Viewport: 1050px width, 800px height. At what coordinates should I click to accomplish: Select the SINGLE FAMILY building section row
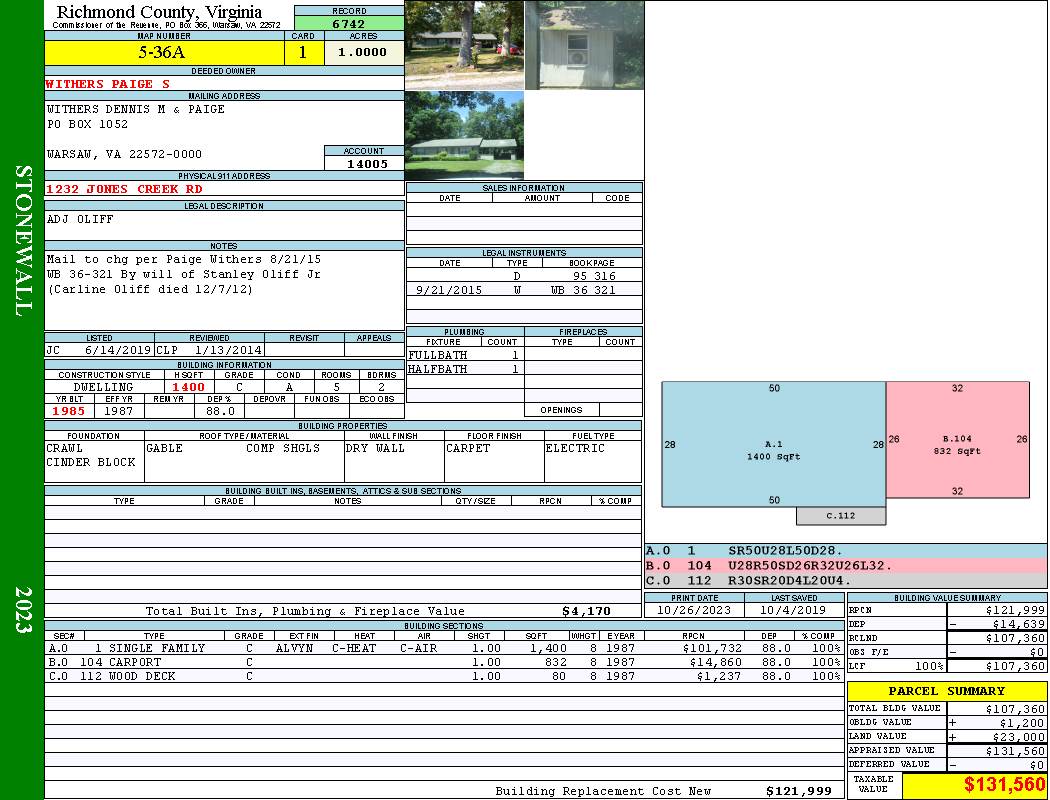[444, 648]
